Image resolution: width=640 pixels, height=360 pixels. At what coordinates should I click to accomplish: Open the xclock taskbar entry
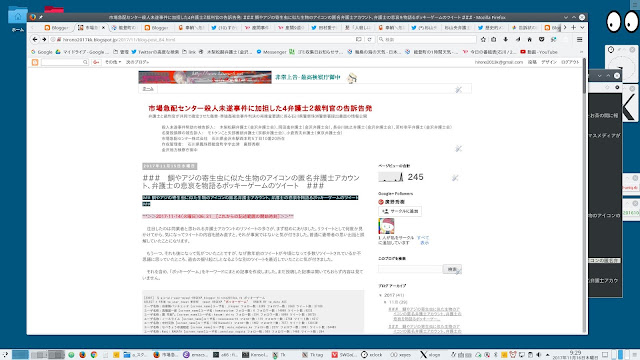click(x=372, y=355)
